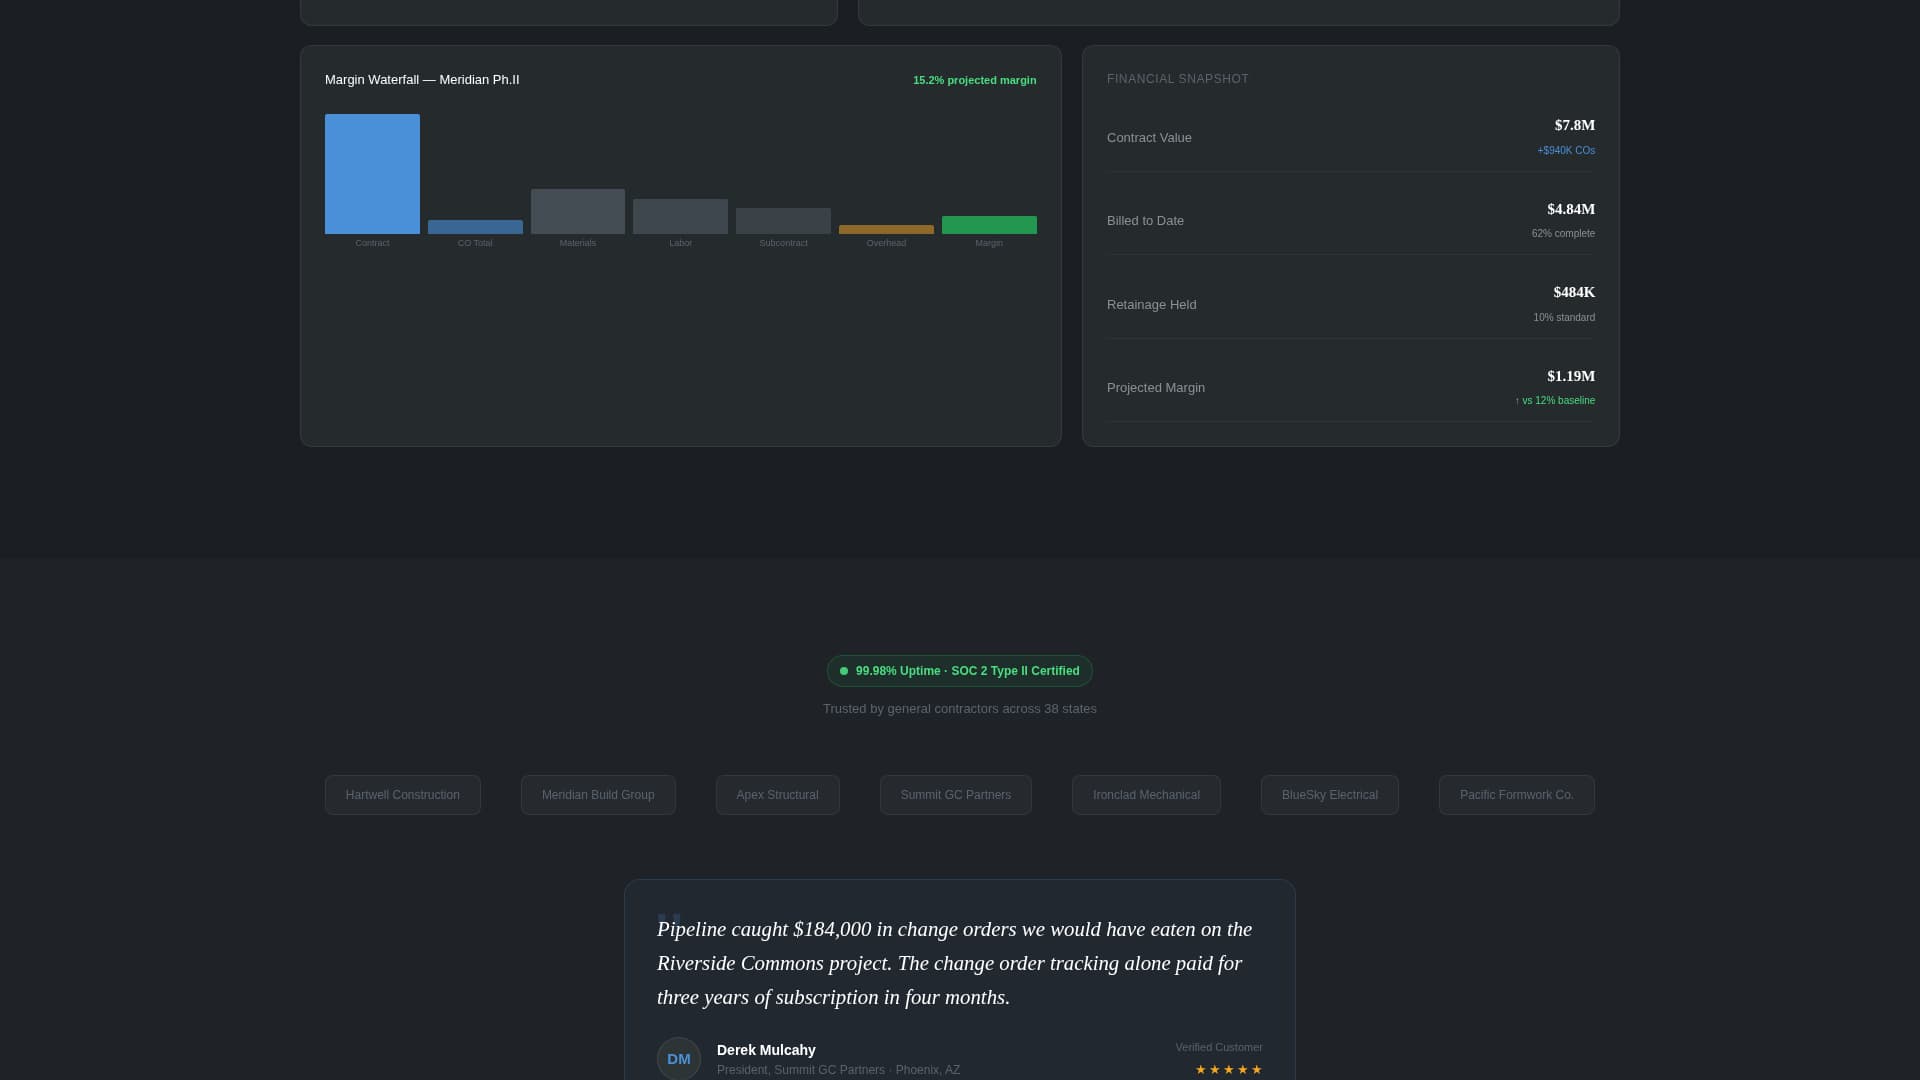This screenshot has height=1080, width=1920.
Task: Click the Verified Customer label
Action: click(1219, 1047)
